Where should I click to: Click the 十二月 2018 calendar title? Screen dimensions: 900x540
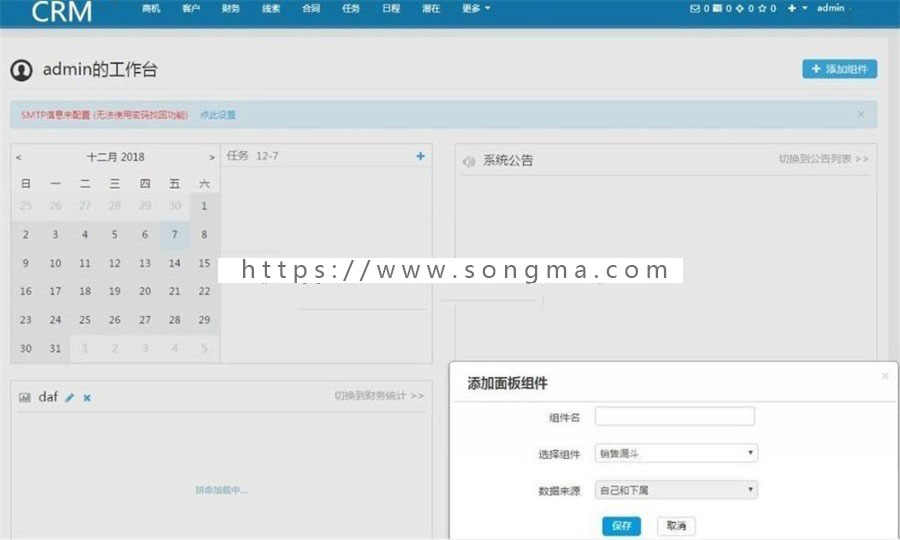(x=115, y=157)
